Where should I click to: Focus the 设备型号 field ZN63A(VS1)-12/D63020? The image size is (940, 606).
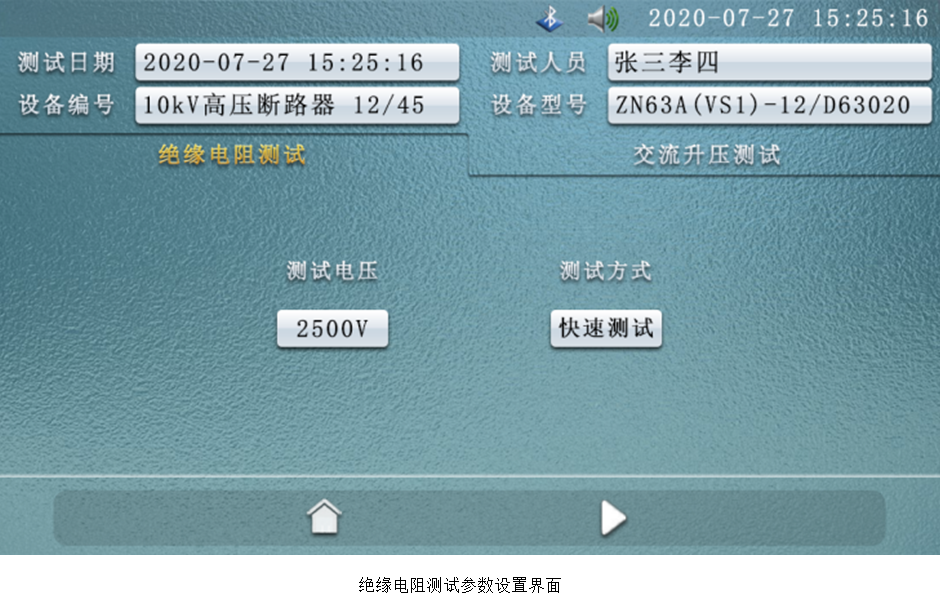[x=768, y=105]
